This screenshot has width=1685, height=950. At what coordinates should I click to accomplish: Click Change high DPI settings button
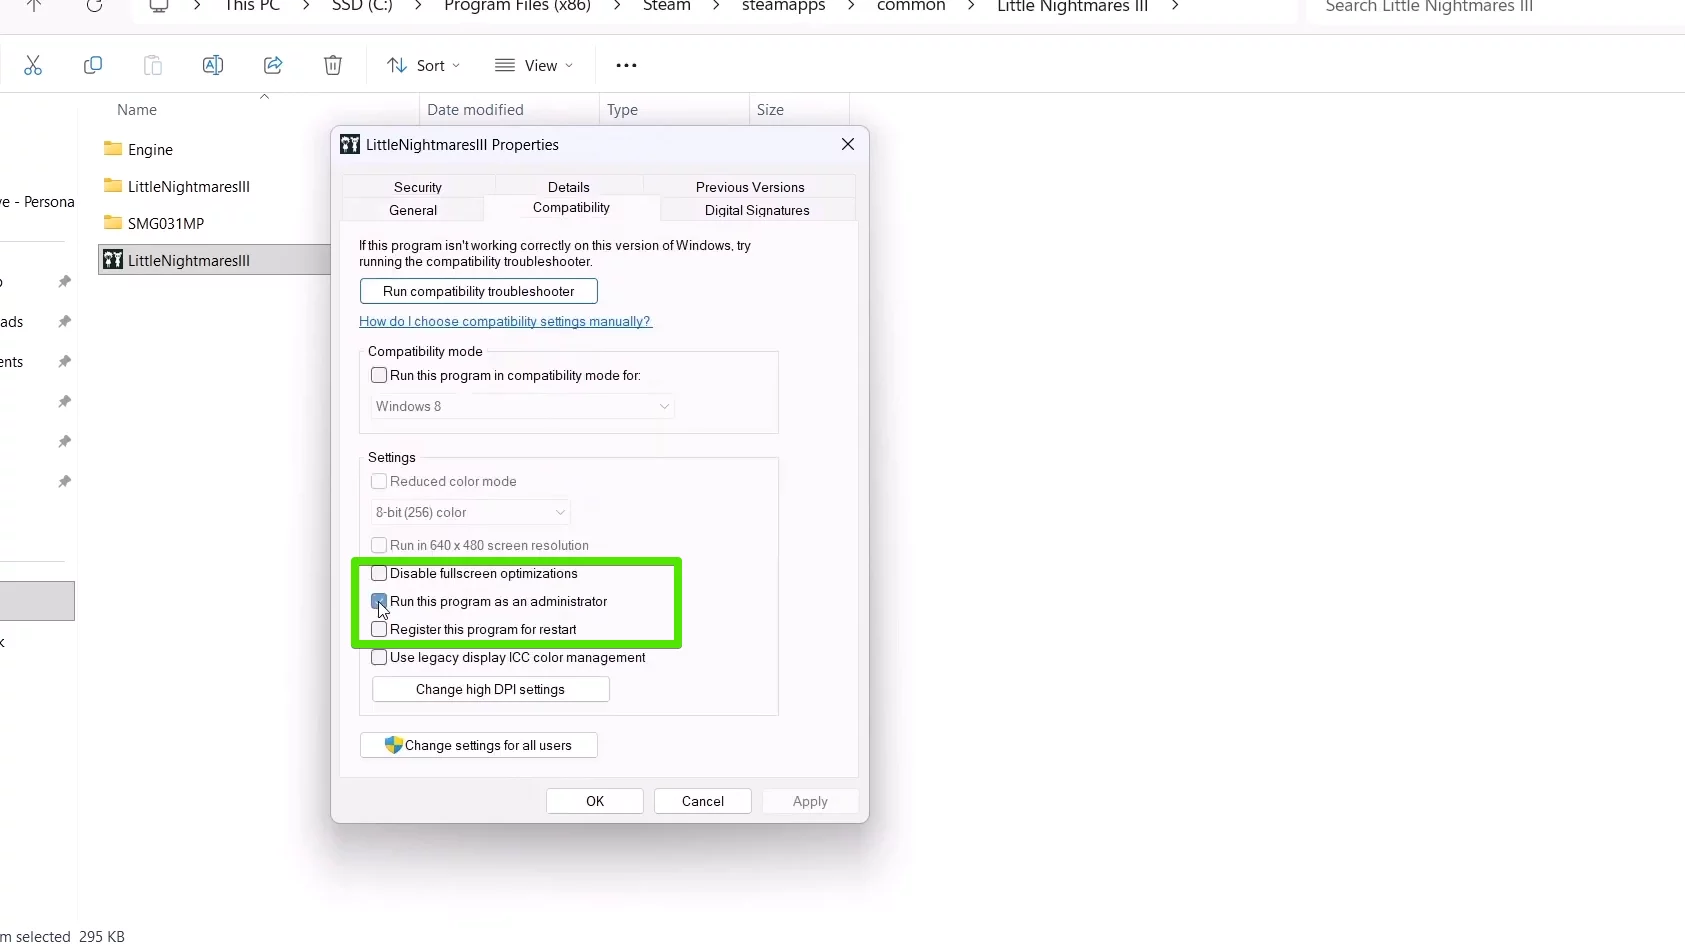(490, 690)
